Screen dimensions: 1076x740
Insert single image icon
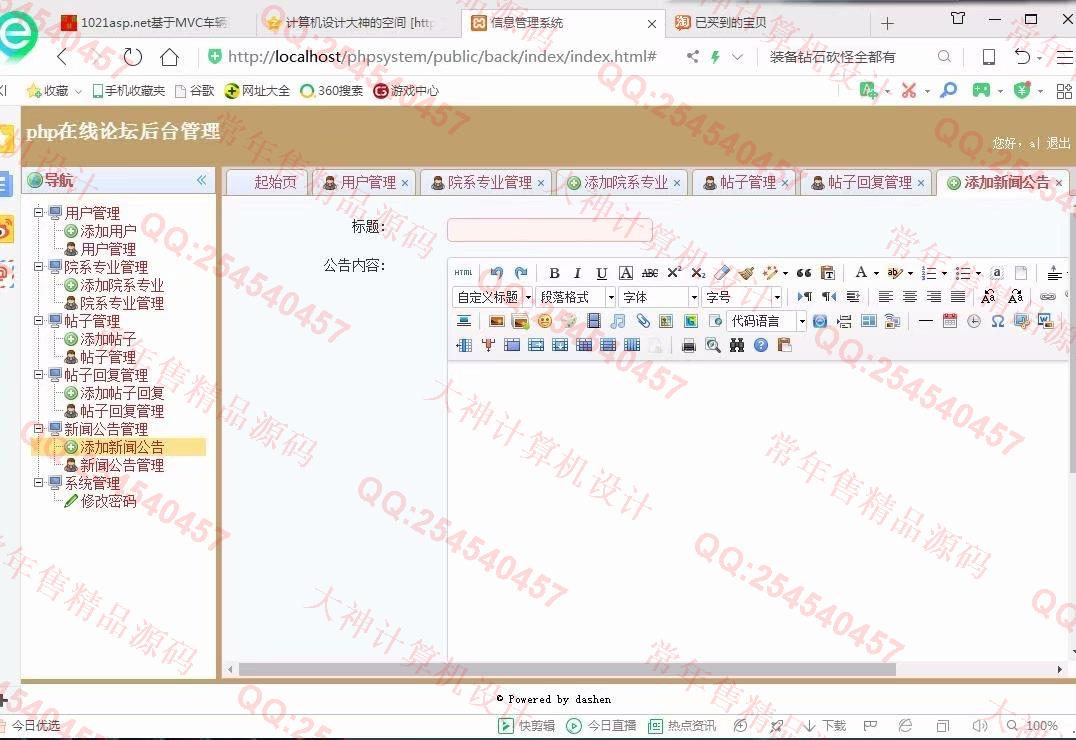tap(497, 321)
